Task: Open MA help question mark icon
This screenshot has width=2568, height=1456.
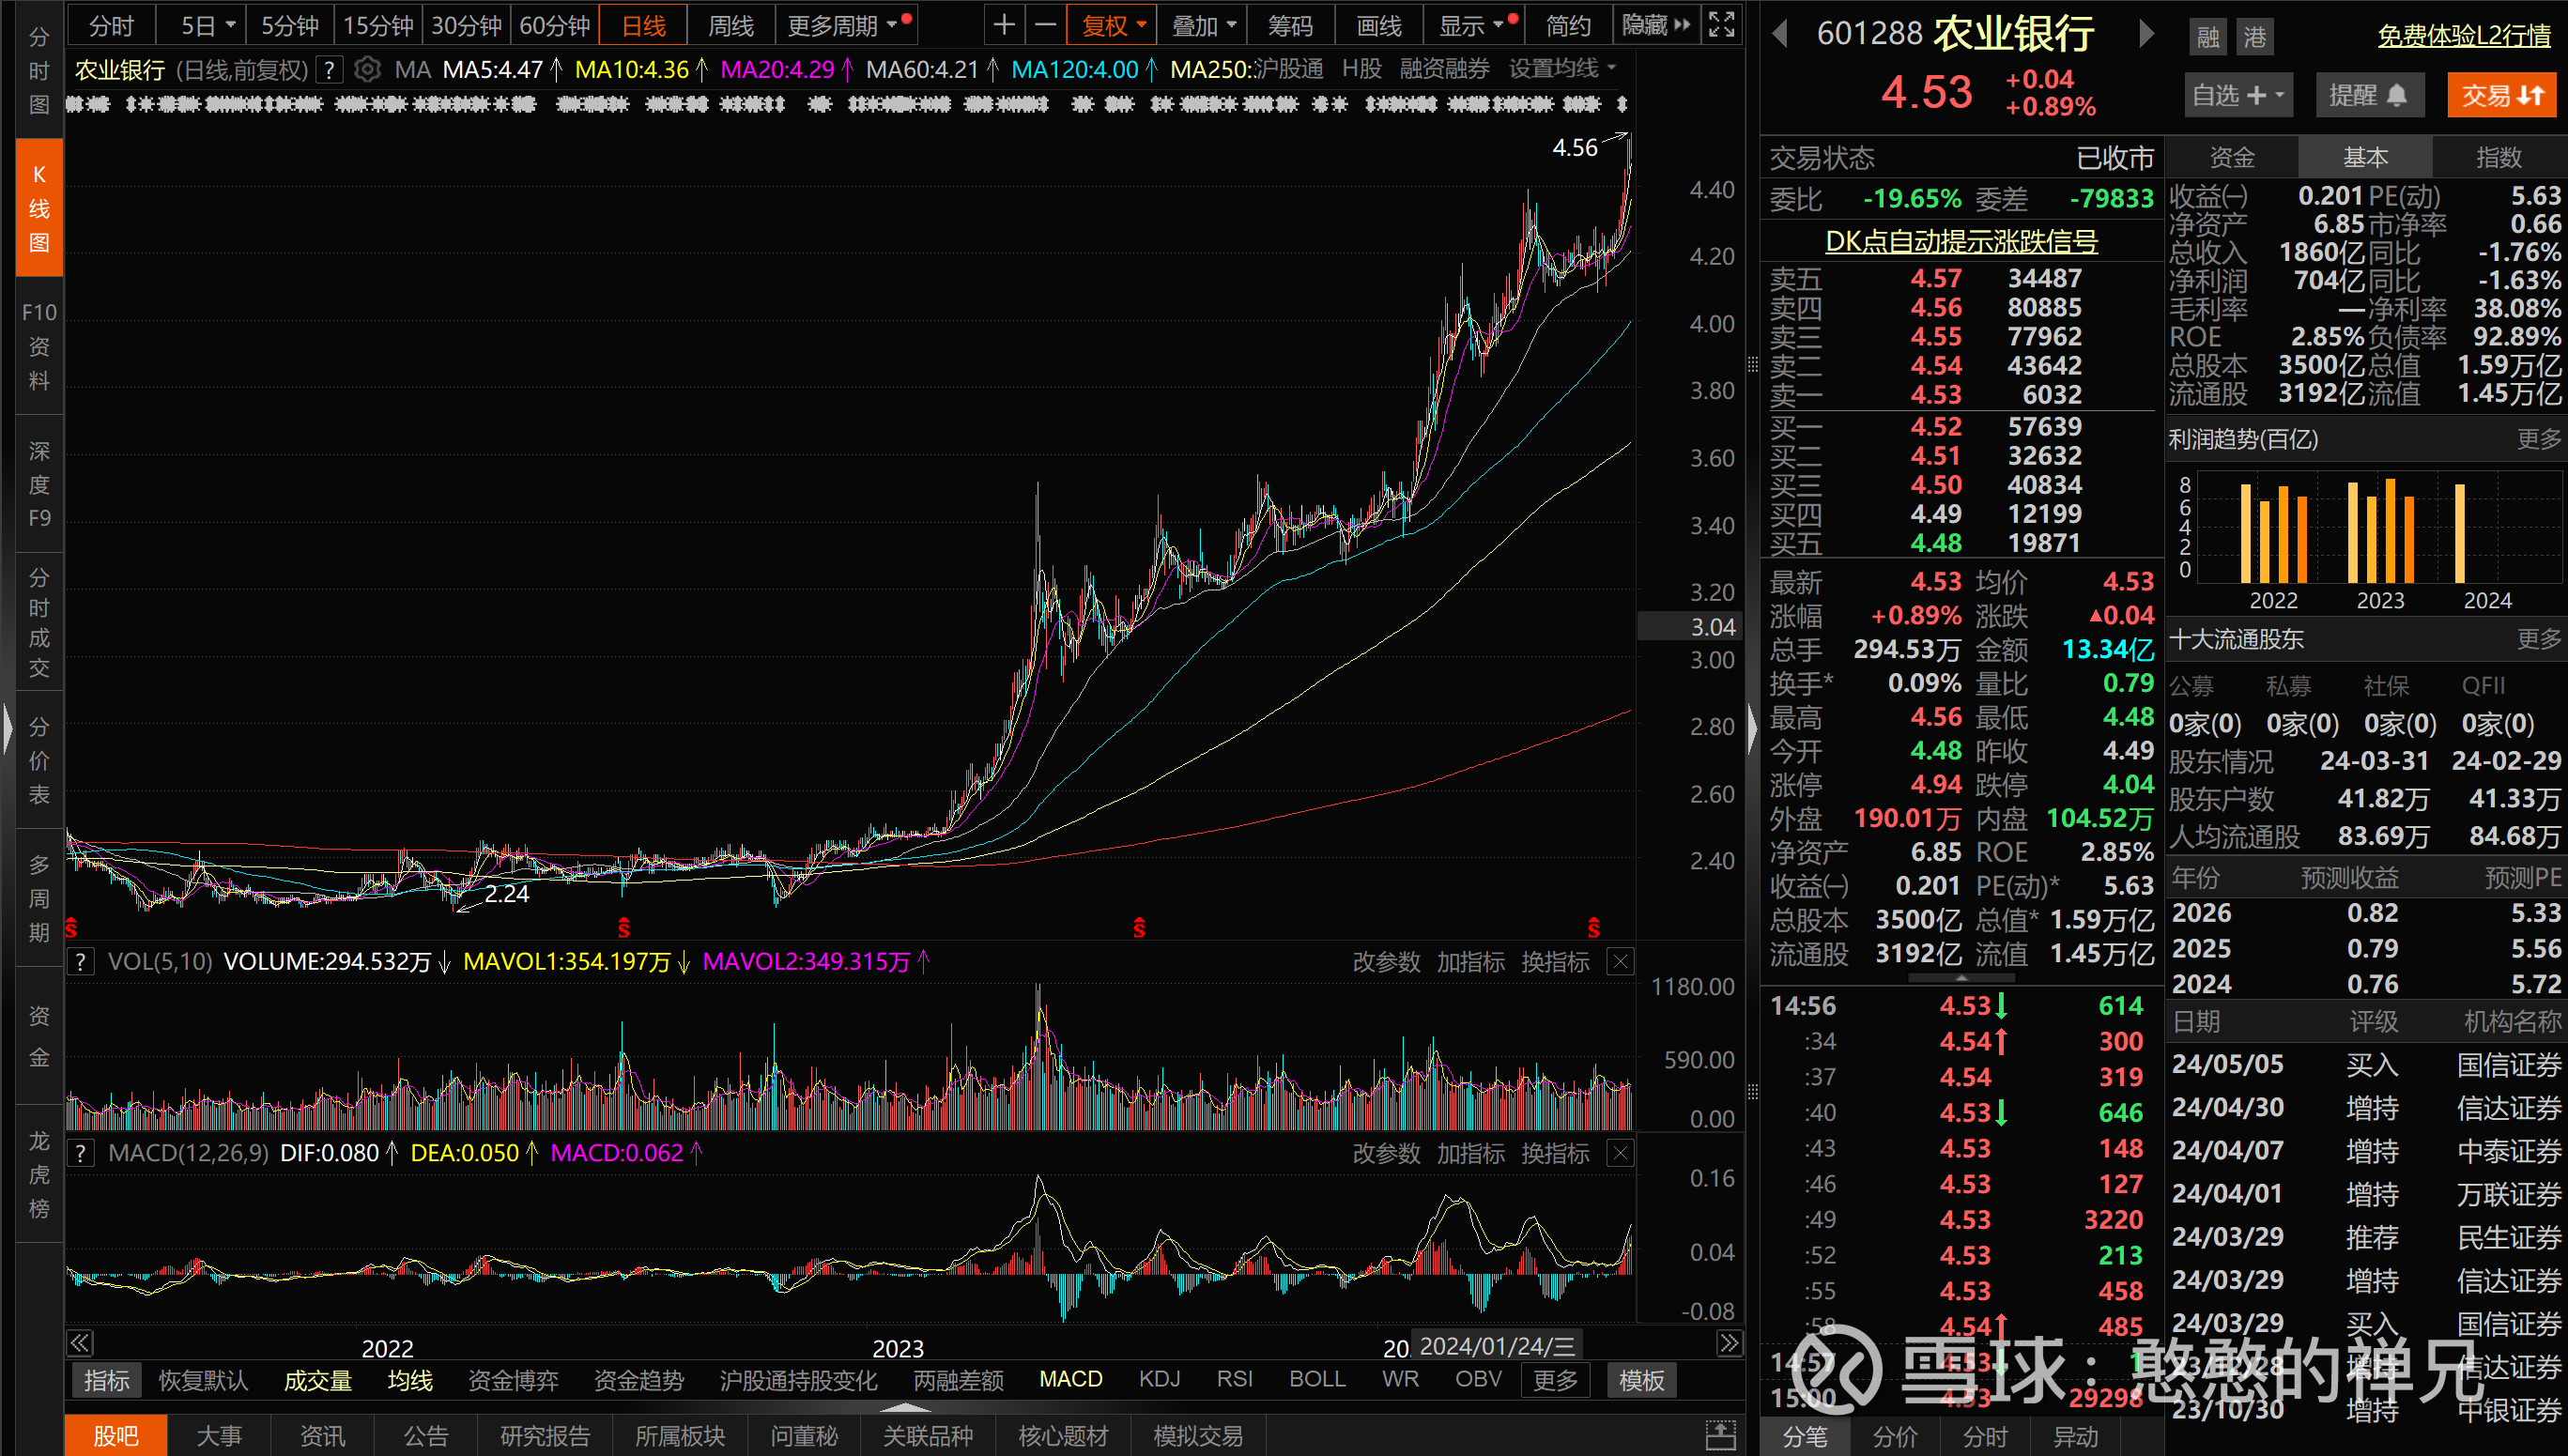Action: coord(329,70)
